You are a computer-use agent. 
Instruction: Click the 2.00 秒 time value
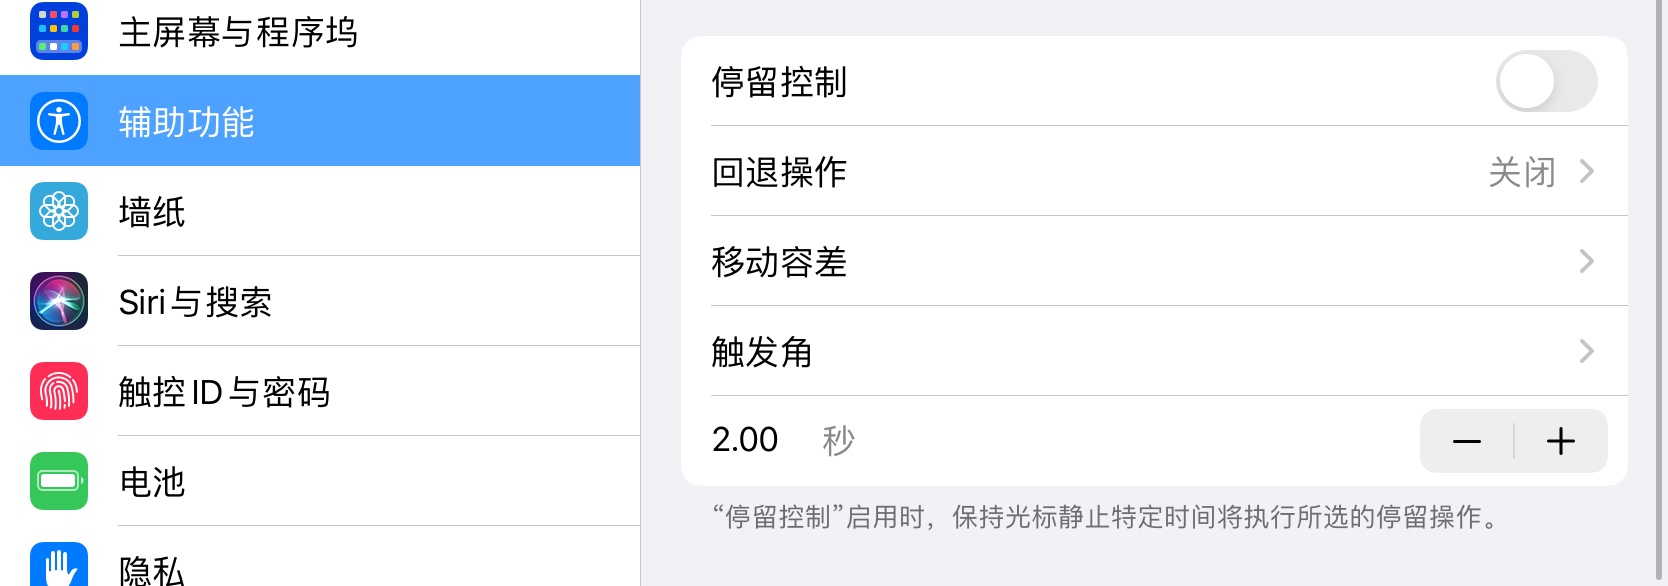click(745, 440)
